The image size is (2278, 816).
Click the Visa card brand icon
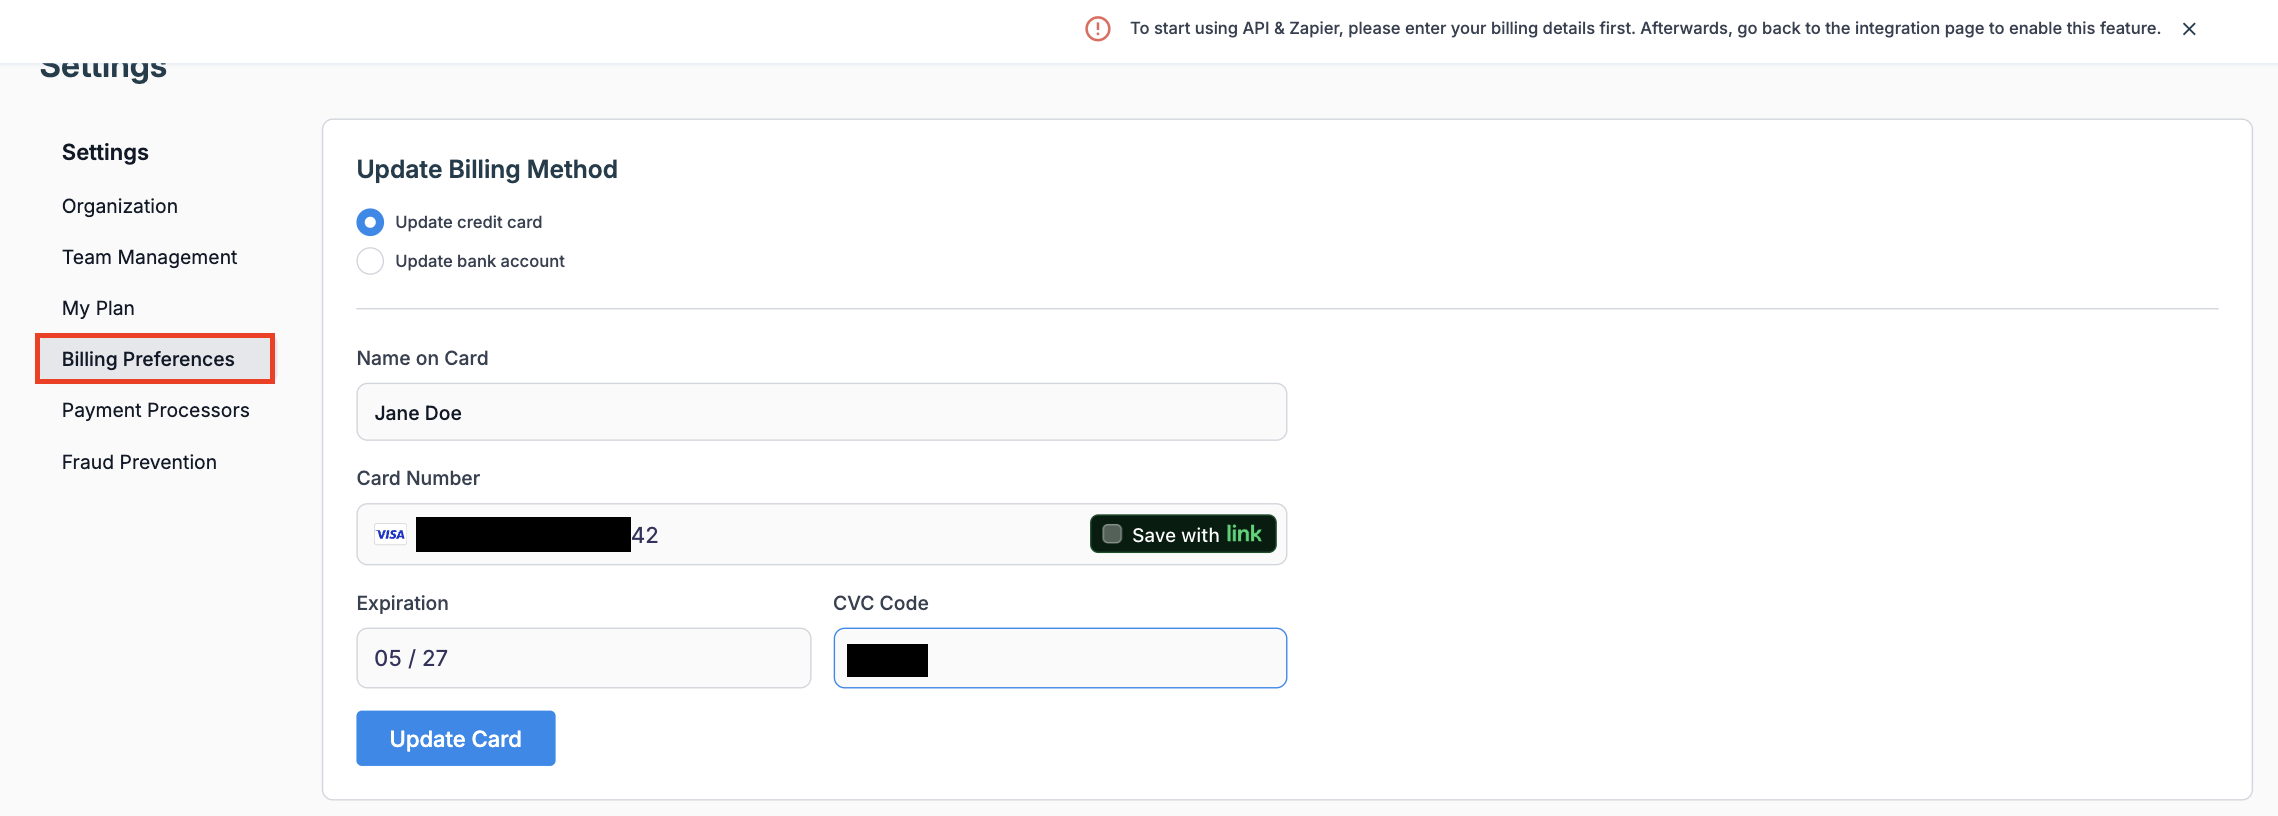point(390,535)
